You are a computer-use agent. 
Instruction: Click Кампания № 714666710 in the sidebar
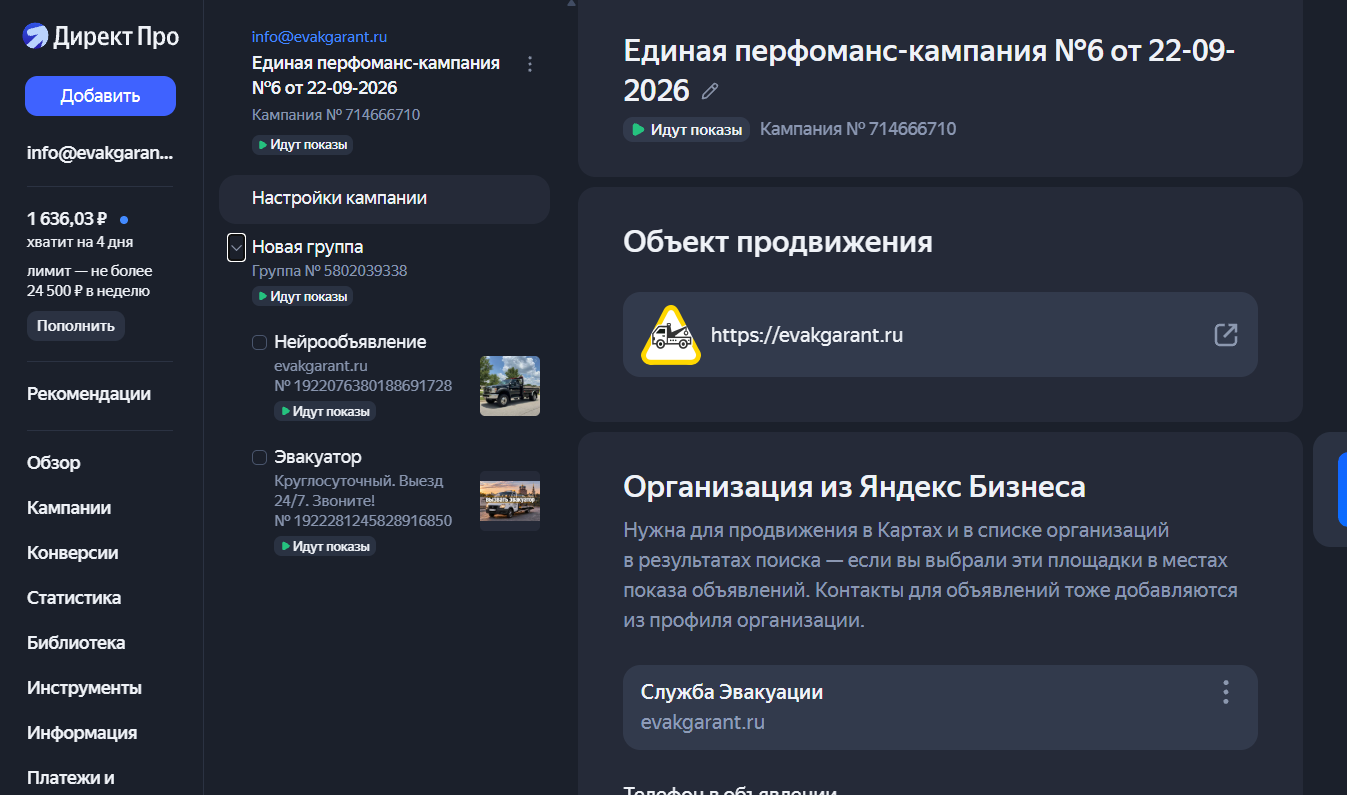[x=336, y=115]
